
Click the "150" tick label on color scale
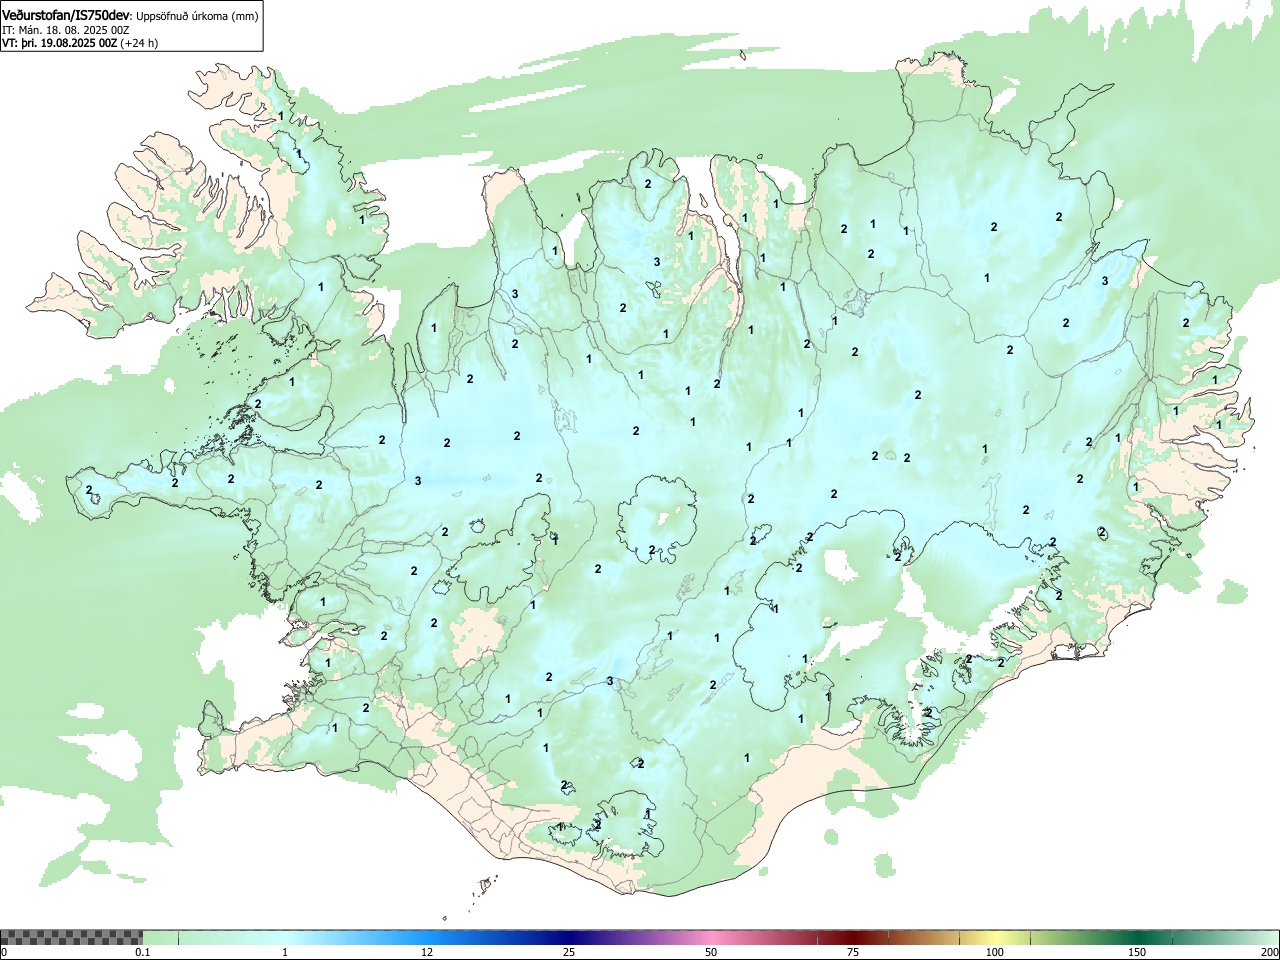pyautogui.click(x=1137, y=952)
